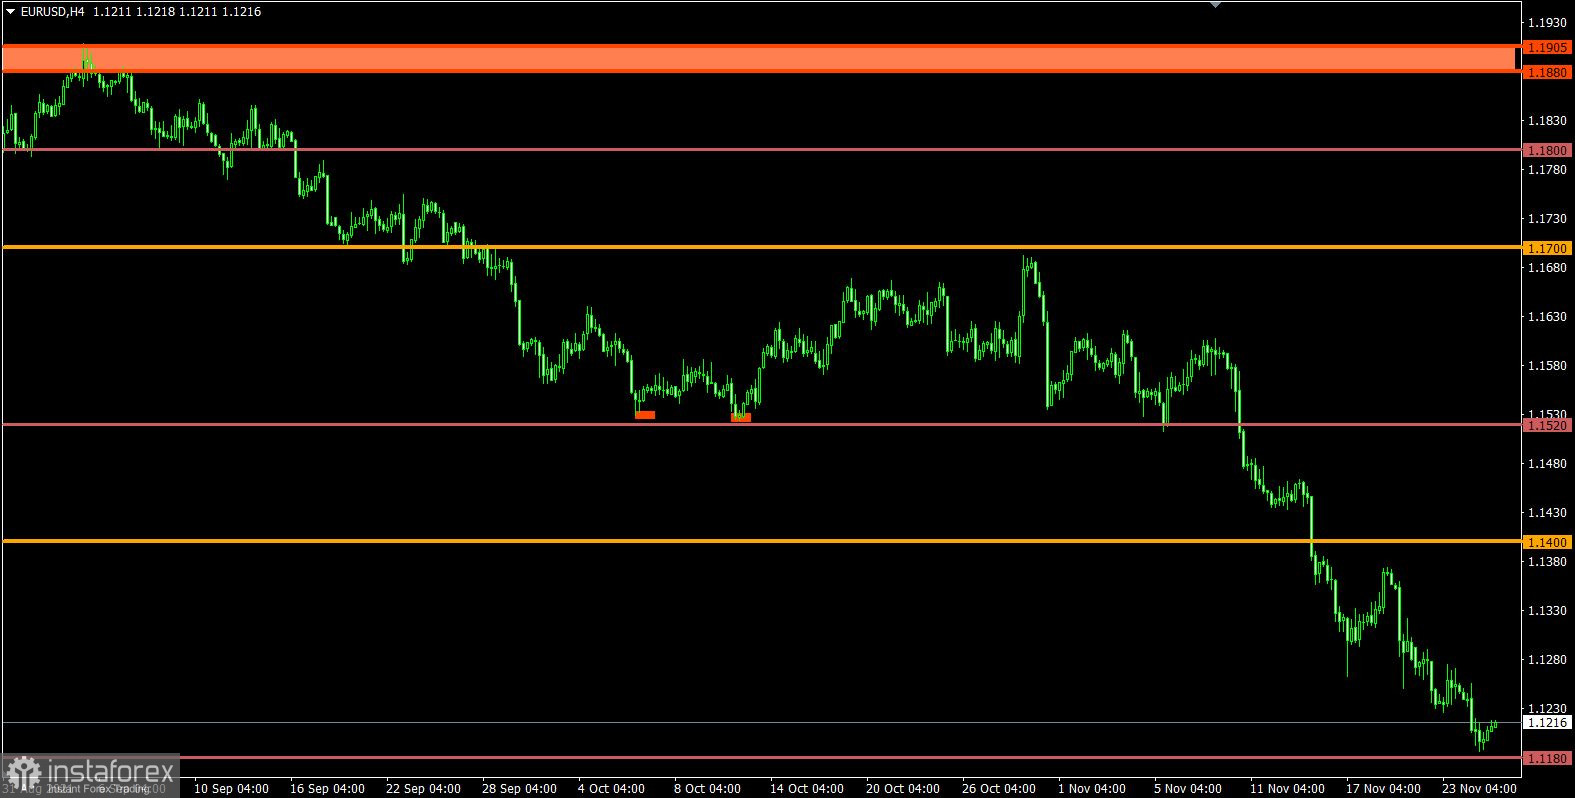The width and height of the screenshot is (1575, 798).
Task: Click the 23 Nov 04:00 time label
Action: pos(1479,788)
